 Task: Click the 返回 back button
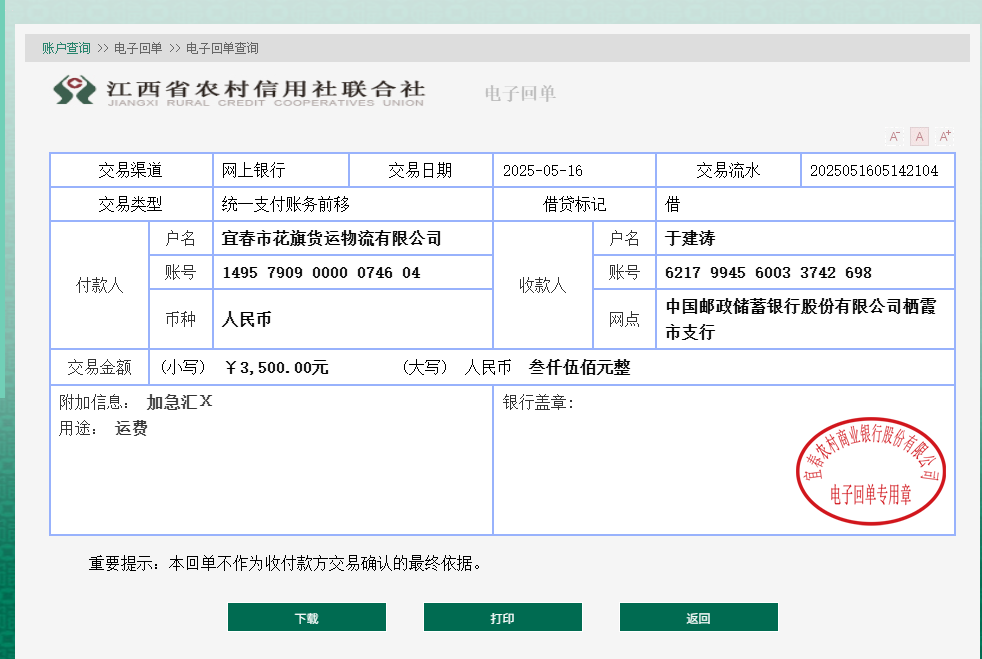click(699, 617)
